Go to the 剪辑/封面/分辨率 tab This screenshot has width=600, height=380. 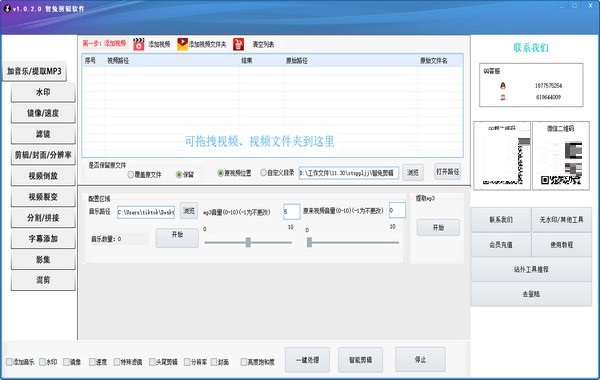[43, 155]
